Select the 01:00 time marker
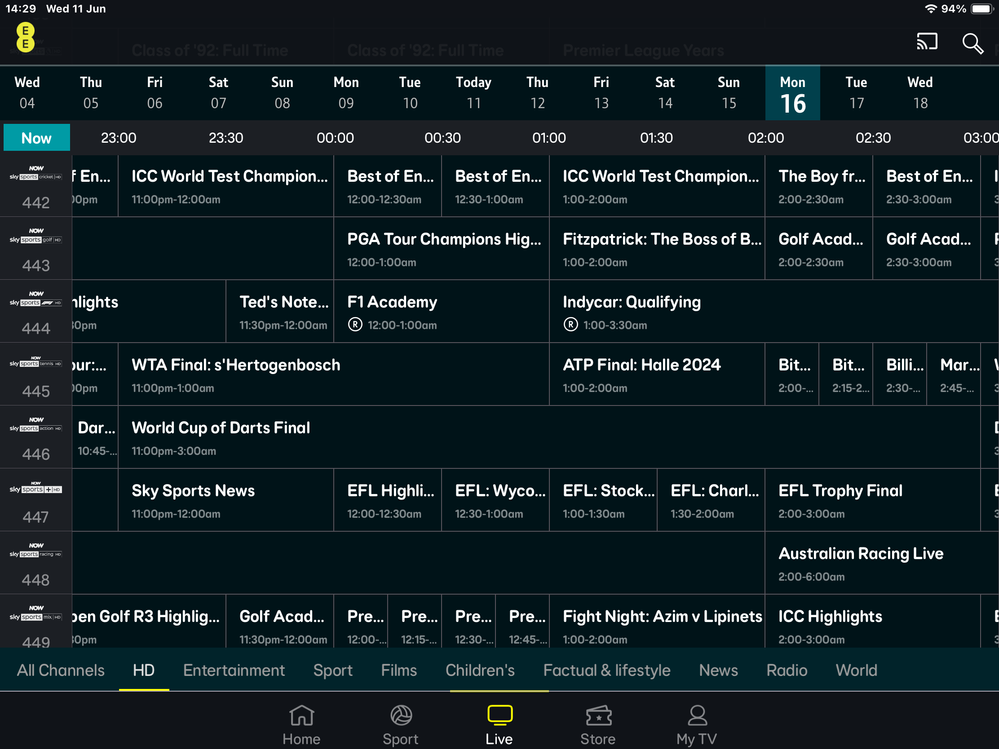Image resolution: width=999 pixels, height=749 pixels. (x=549, y=138)
